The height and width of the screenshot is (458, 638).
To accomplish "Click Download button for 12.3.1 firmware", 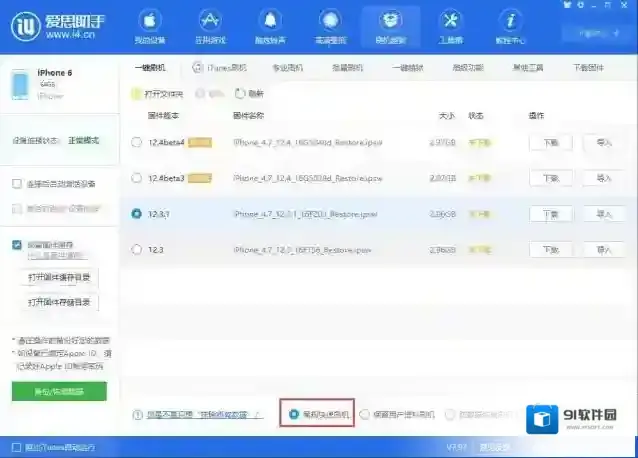I will tap(550, 214).
